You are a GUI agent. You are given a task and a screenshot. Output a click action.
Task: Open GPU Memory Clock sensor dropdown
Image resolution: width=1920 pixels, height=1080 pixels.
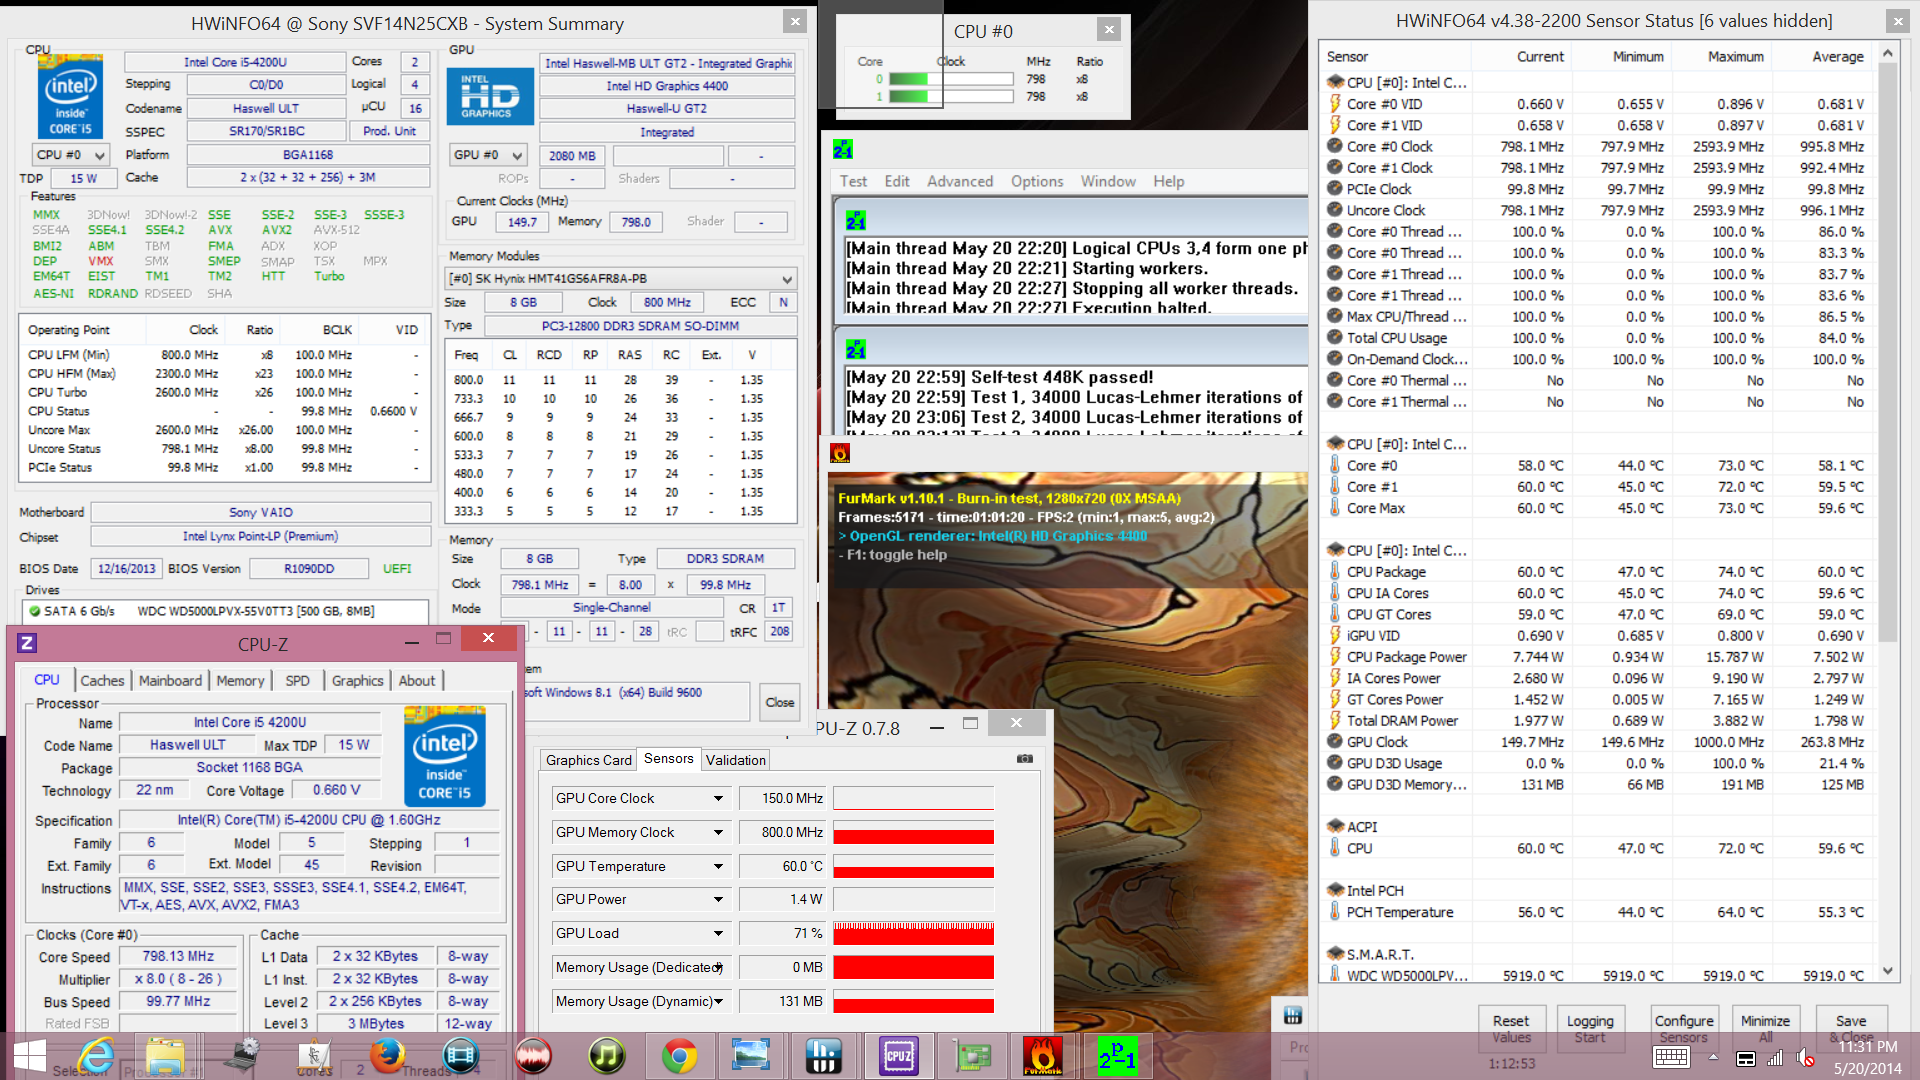(718, 832)
